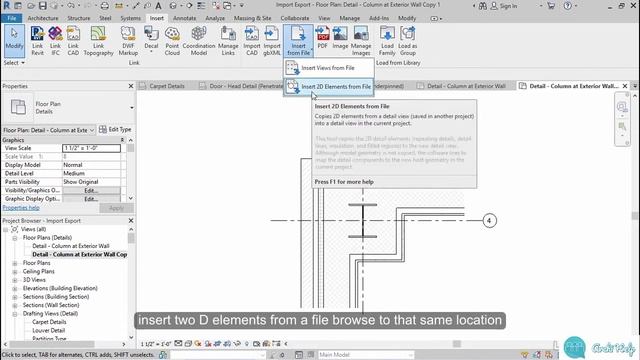Viewport: 640px width, 360px height.
Task: Click the Load as Group icon
Action: [x=407, y=41]
